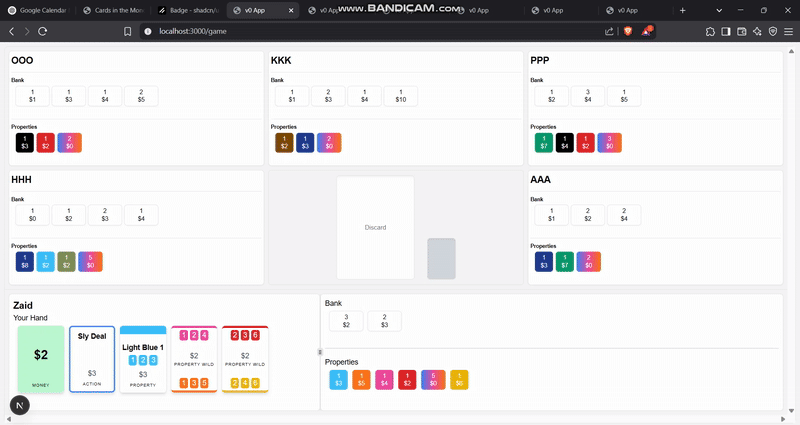Open the share icon in address bar
Screen dimensions: 800x425
click(609, 31)
